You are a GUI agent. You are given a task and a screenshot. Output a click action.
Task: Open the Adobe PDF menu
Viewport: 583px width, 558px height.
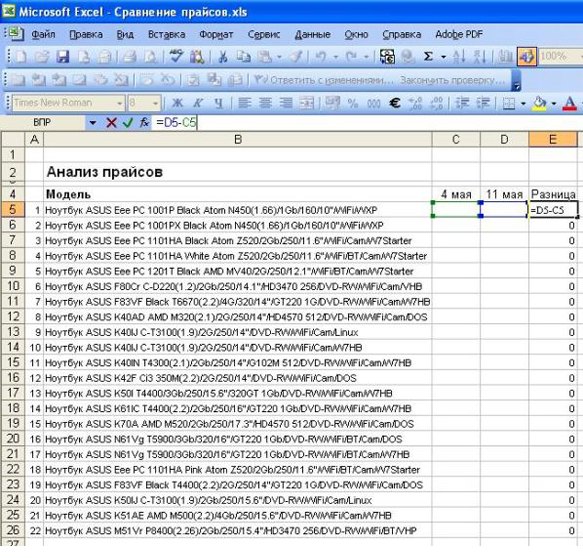click(459, 34)
